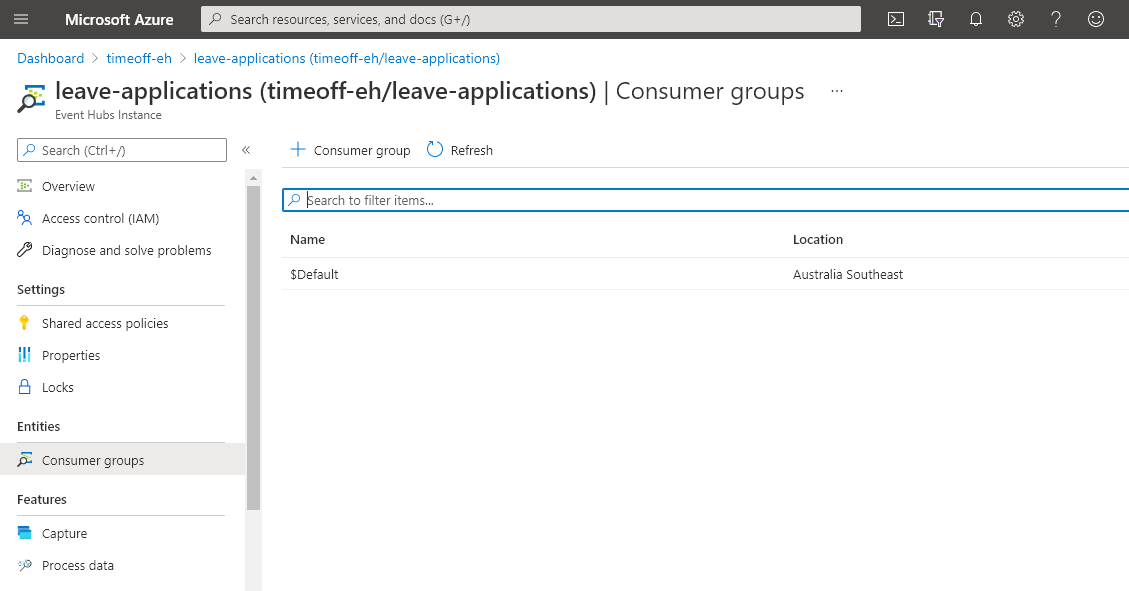
Task: Open the $Default consumer group row
Action: 706,274
